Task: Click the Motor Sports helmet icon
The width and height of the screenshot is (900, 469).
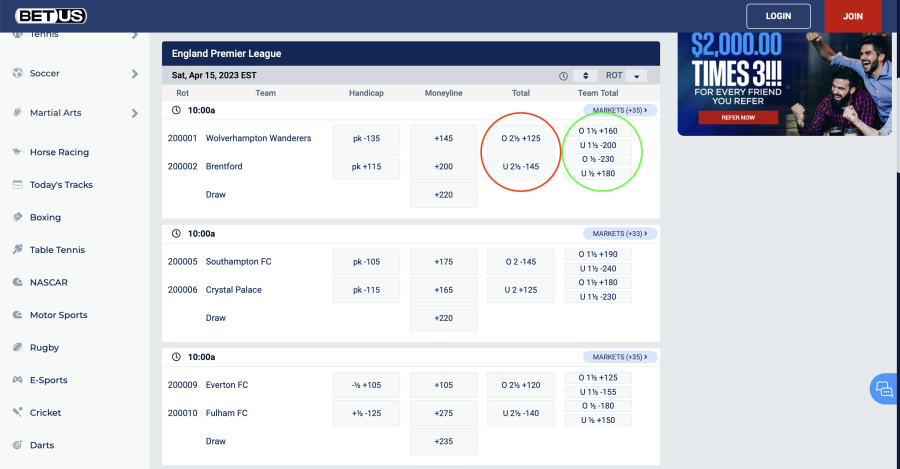Action: pos(18,315)
